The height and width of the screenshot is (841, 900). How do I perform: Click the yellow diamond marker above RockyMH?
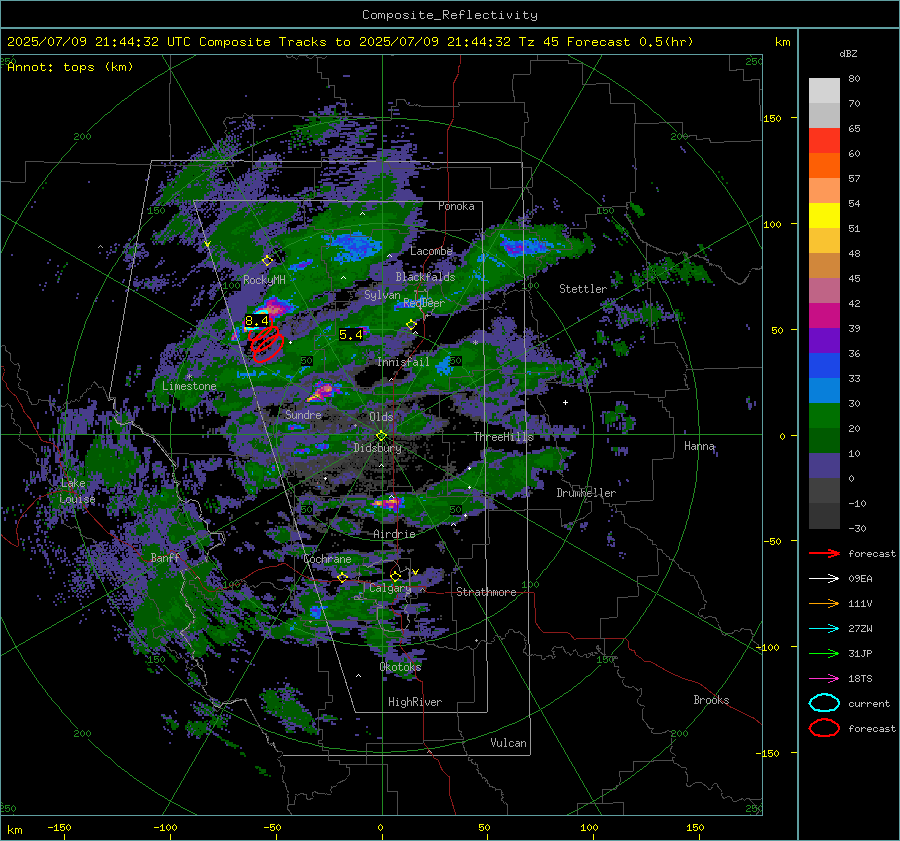(x=267, y=261)
